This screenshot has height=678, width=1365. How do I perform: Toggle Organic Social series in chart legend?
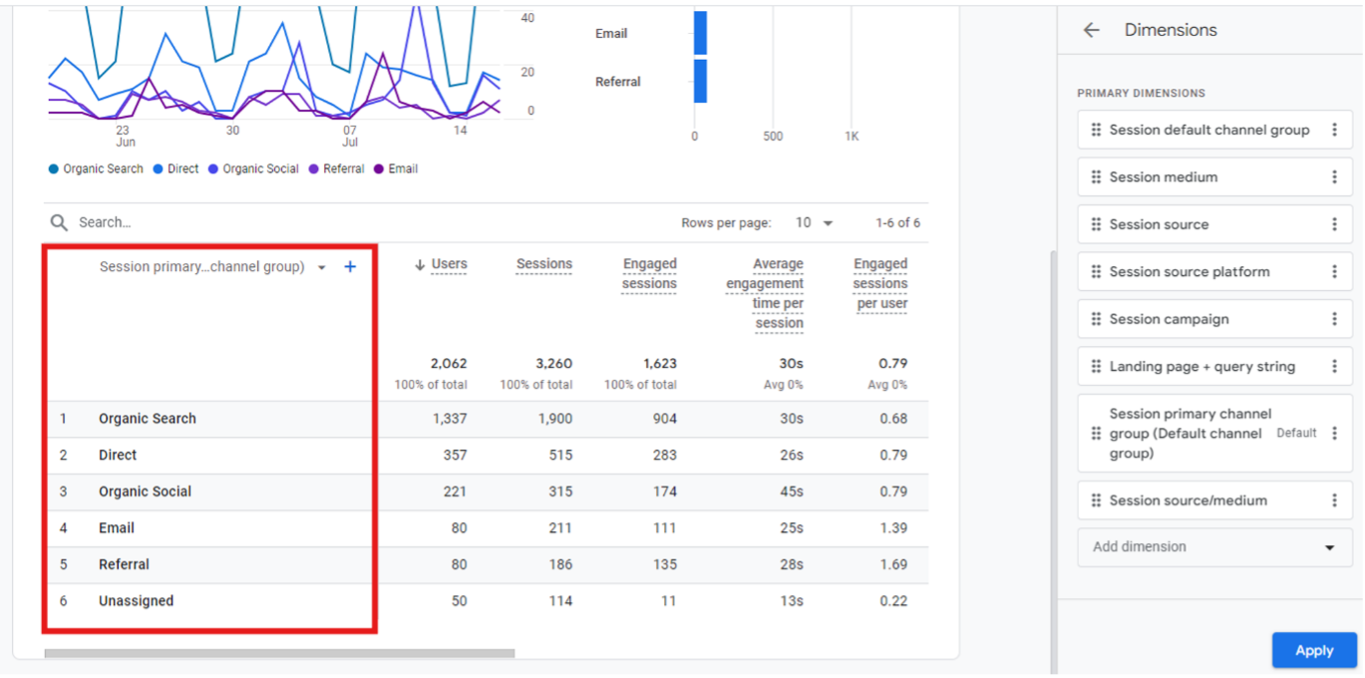coord(253,169)
